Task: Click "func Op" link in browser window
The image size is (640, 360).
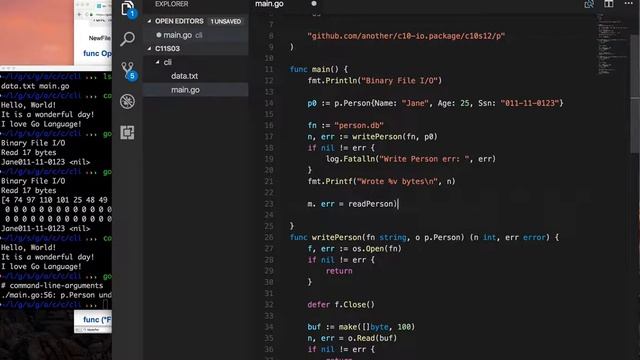Action: point(97,53)
